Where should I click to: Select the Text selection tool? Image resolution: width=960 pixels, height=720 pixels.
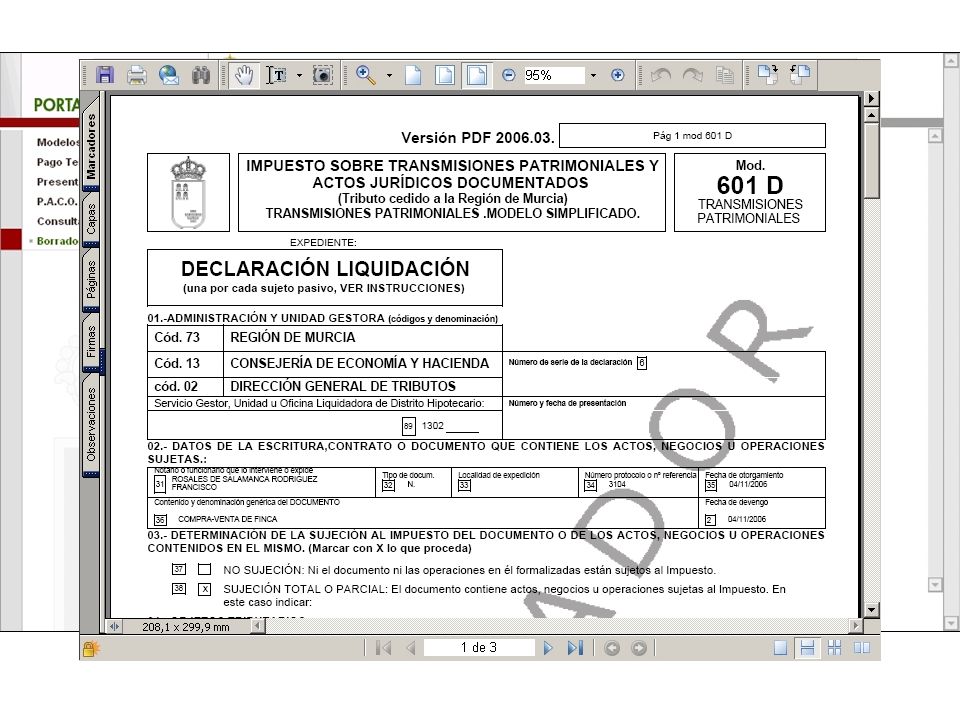277,75
